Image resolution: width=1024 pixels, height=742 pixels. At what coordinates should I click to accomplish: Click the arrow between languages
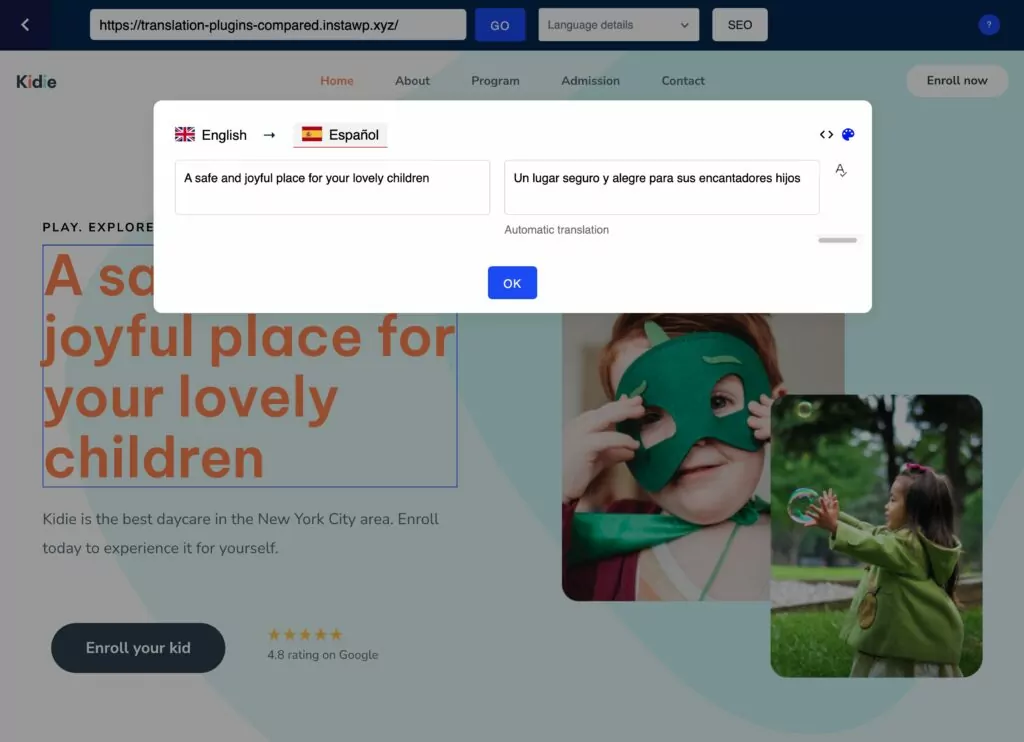[x=269, y=135]
